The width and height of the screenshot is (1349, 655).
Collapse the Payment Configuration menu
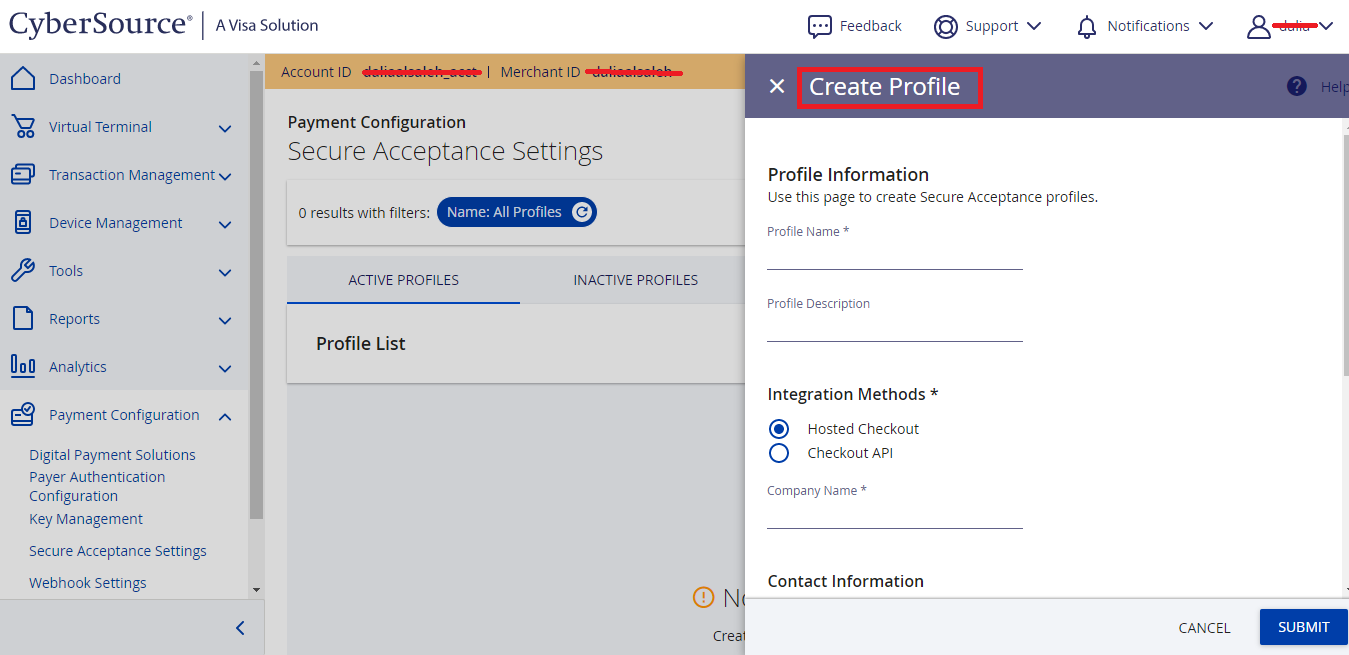225,416
